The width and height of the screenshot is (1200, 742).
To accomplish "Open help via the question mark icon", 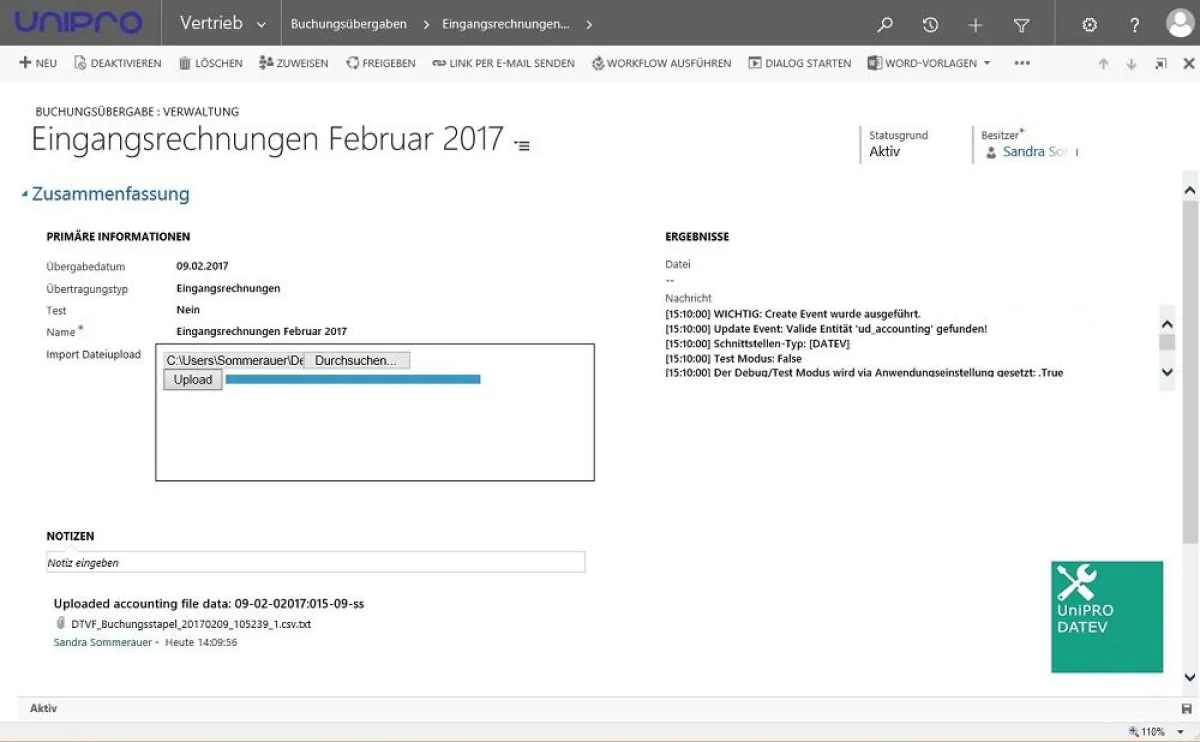I will click(1135, 24).
